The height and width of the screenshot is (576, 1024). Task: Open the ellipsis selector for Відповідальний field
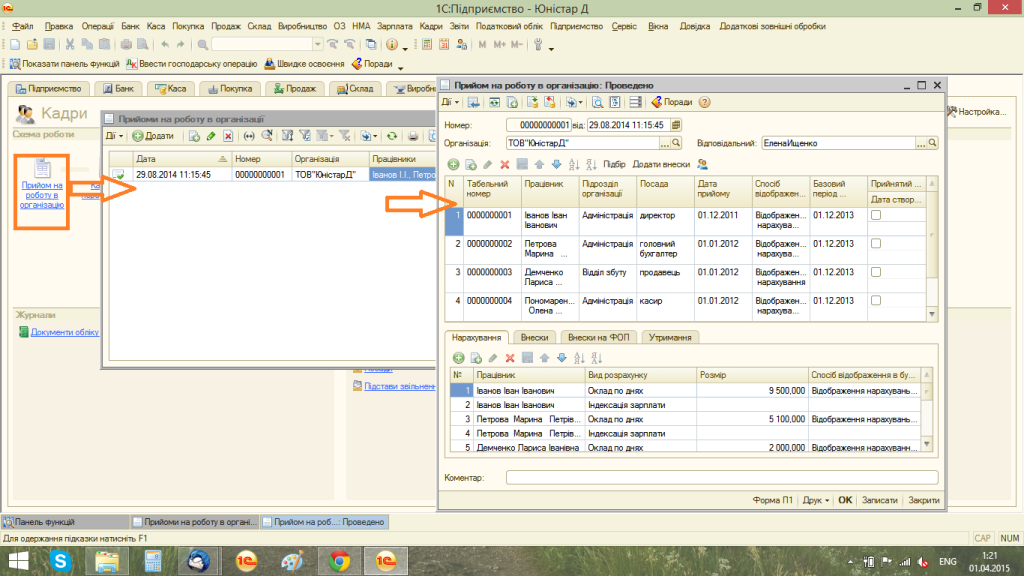921,143
